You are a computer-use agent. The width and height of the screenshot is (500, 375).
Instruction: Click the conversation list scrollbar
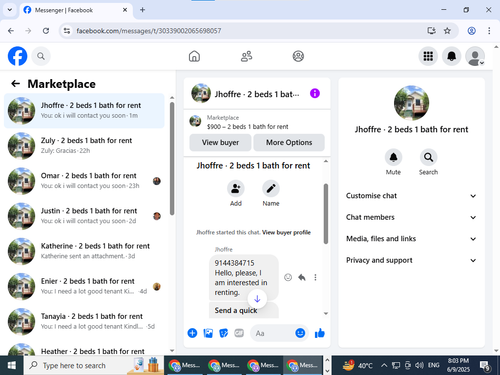coord(172,158)
